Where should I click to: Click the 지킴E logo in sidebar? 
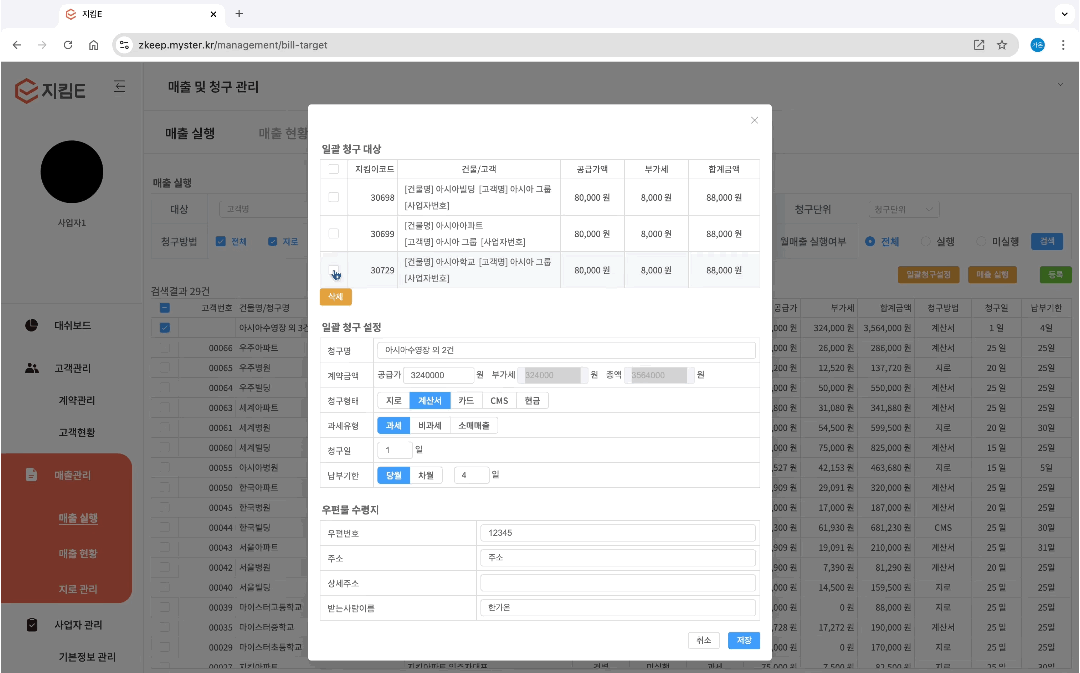tap(50, 90)
